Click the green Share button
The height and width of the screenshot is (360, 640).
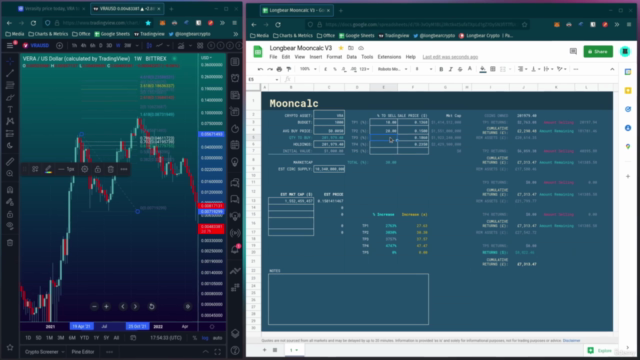(598, 51)
